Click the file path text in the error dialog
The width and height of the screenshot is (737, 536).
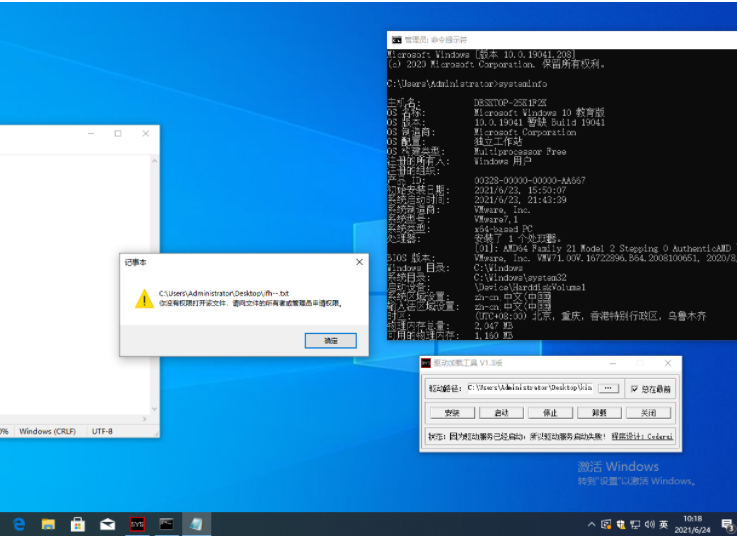[x=224, y=293]
